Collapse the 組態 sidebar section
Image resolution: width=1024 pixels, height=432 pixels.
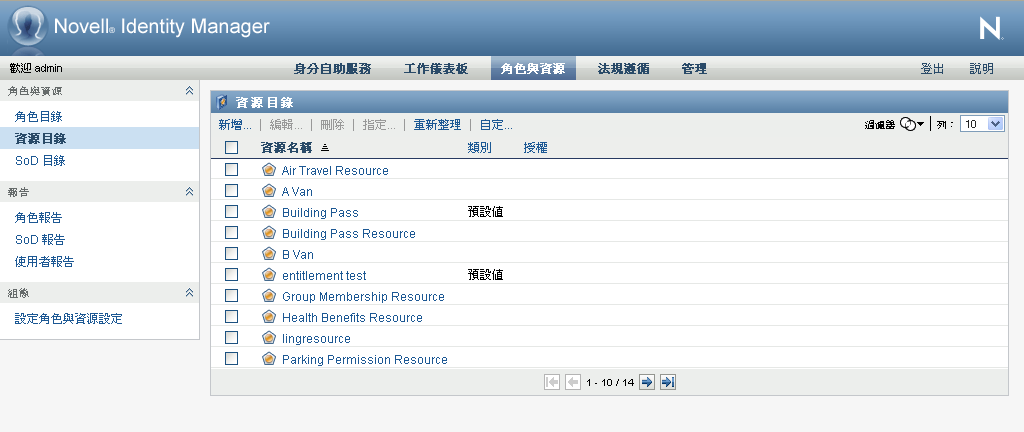(189, 293)
